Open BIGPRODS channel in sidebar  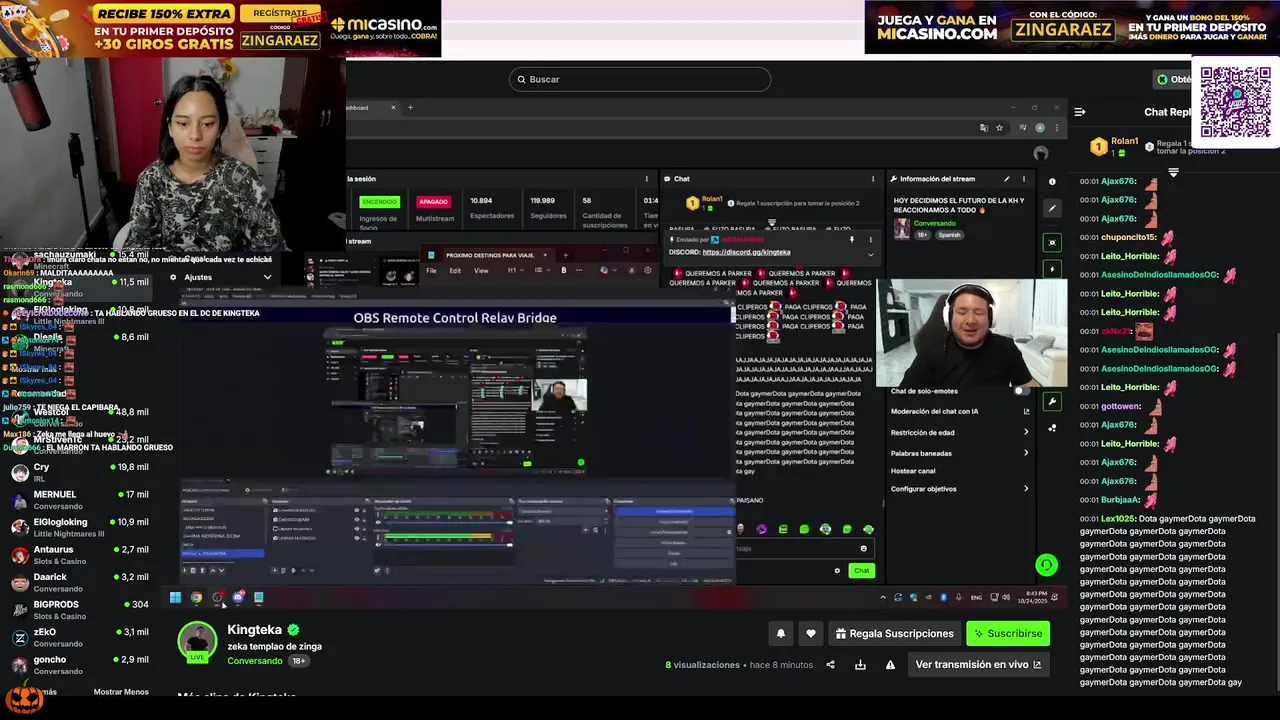78,610
